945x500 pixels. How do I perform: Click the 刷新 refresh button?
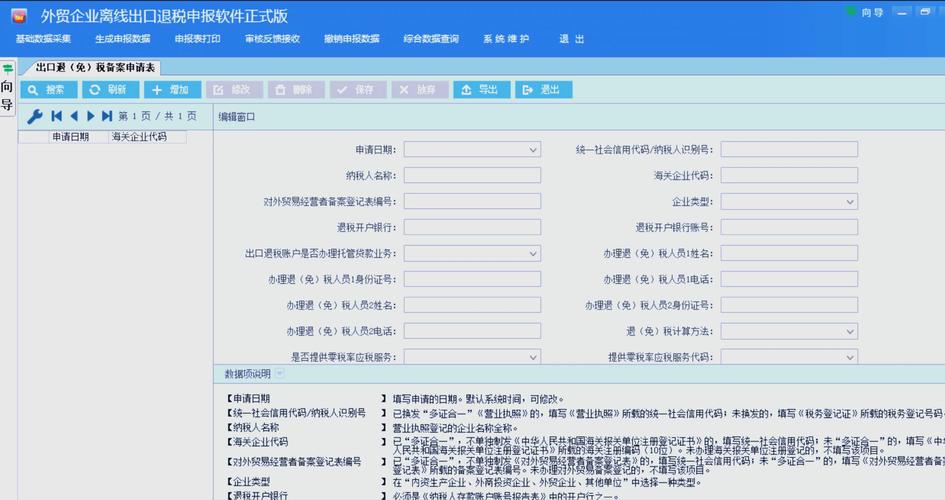point(111,90)
